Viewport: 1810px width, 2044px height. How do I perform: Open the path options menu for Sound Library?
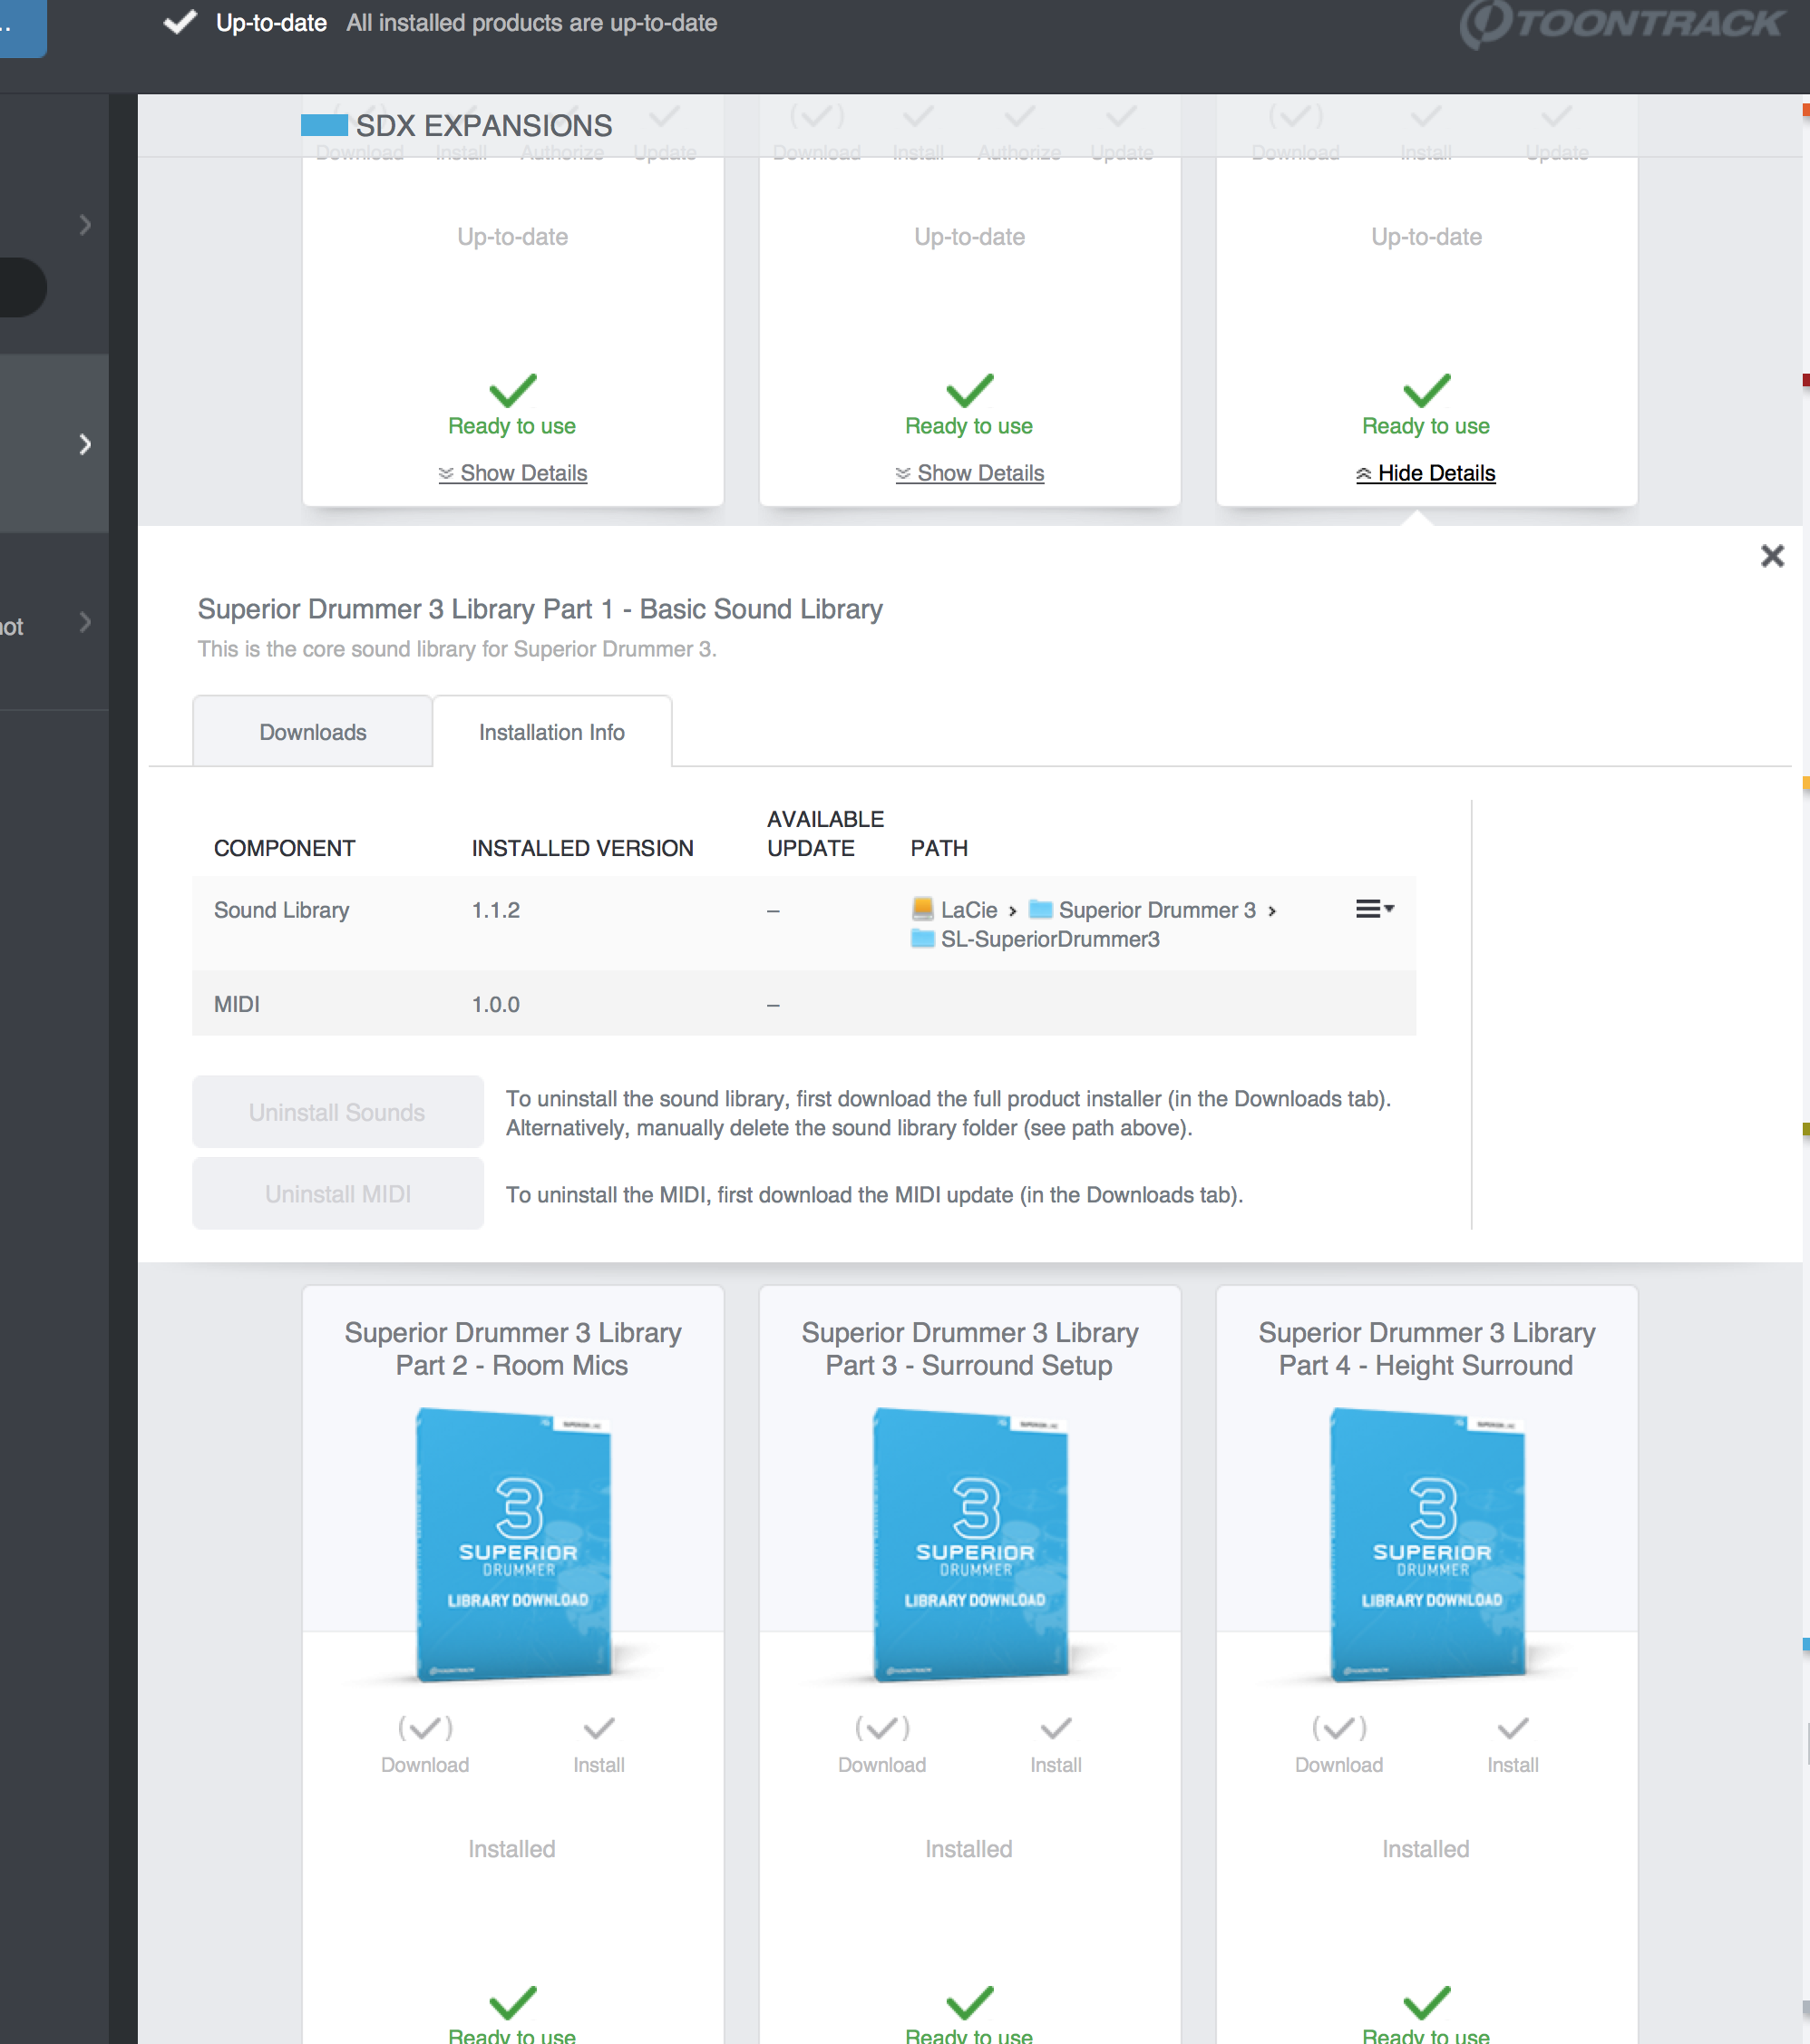pyautogui.click(x=1374, y=909)
